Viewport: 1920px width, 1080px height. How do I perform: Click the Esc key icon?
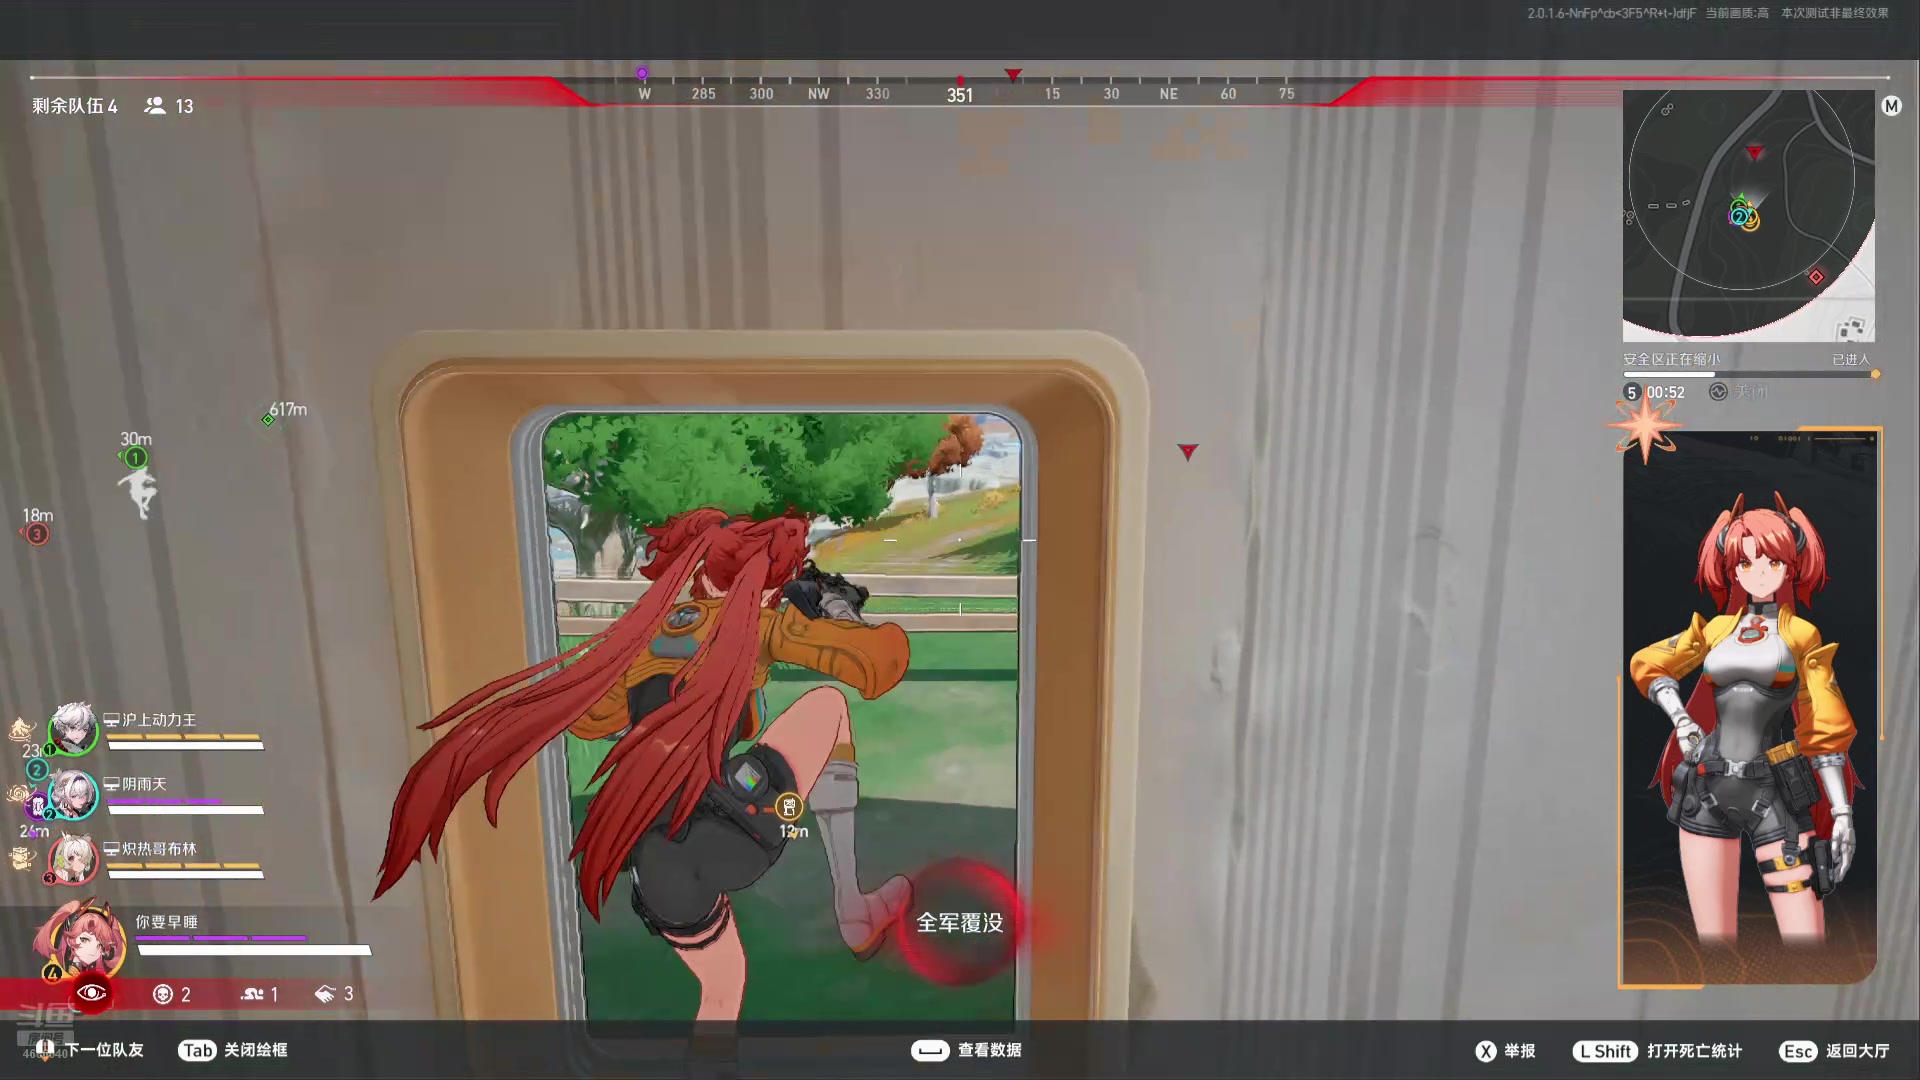pos(1798,1051)
